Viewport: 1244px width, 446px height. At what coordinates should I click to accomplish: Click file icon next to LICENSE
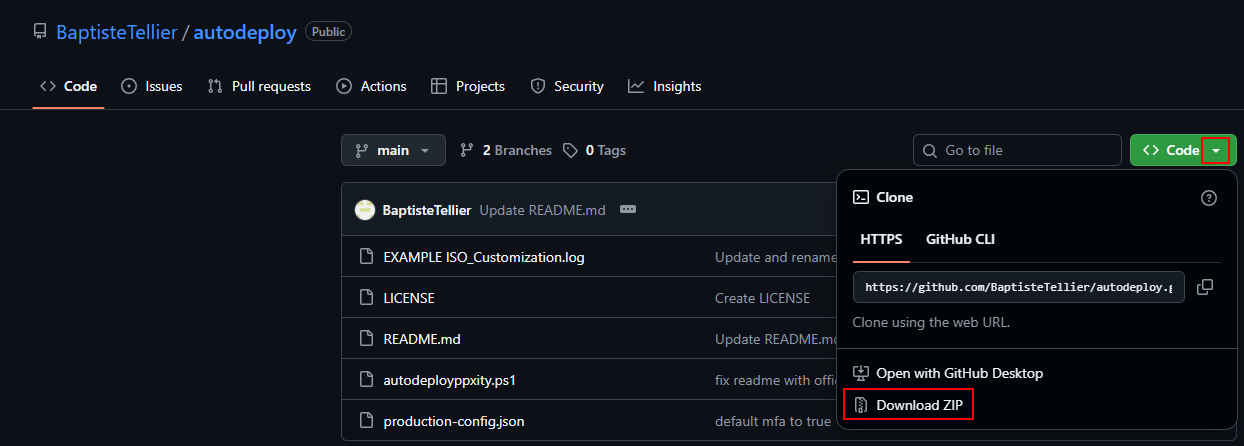(x=366, y=298)
